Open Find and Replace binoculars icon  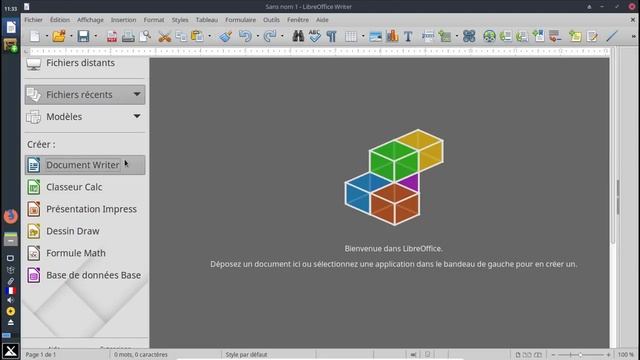pyautogui.click(x=298, y=36)
